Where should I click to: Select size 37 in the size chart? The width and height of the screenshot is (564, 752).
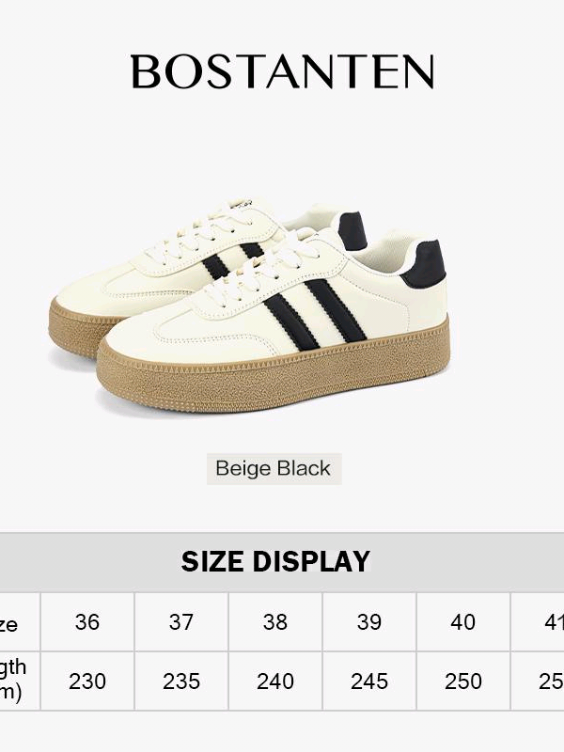pos(181,622)
